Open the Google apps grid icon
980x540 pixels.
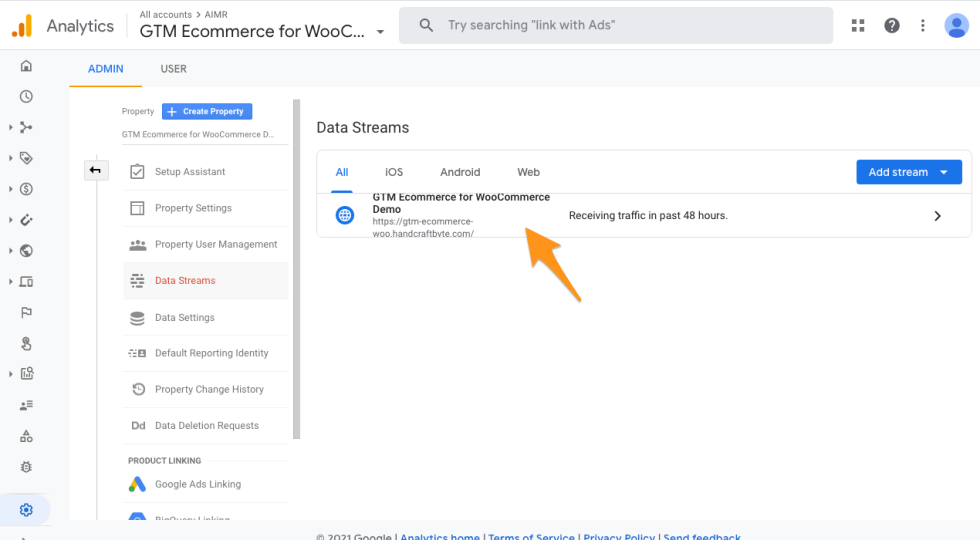(x=858, y=26)
